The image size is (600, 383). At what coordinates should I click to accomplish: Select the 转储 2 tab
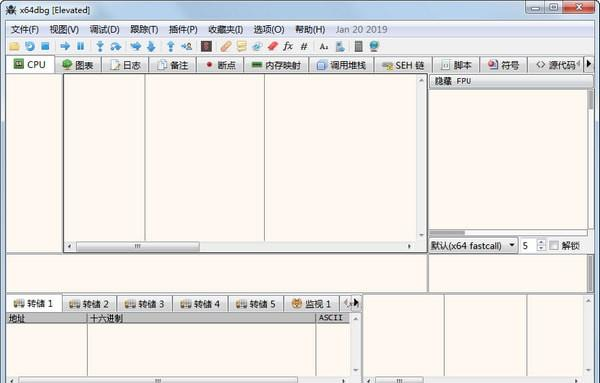point(89,304)
